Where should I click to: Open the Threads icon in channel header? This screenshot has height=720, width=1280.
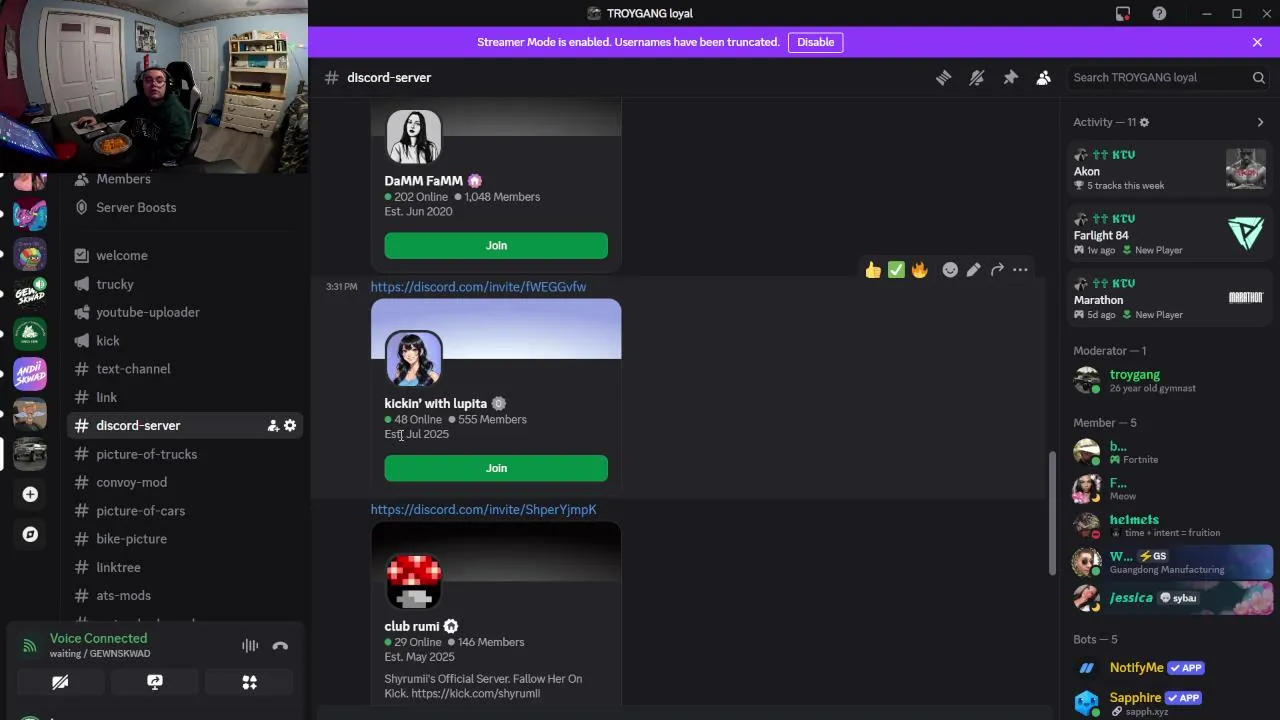[x=943, y=78]
